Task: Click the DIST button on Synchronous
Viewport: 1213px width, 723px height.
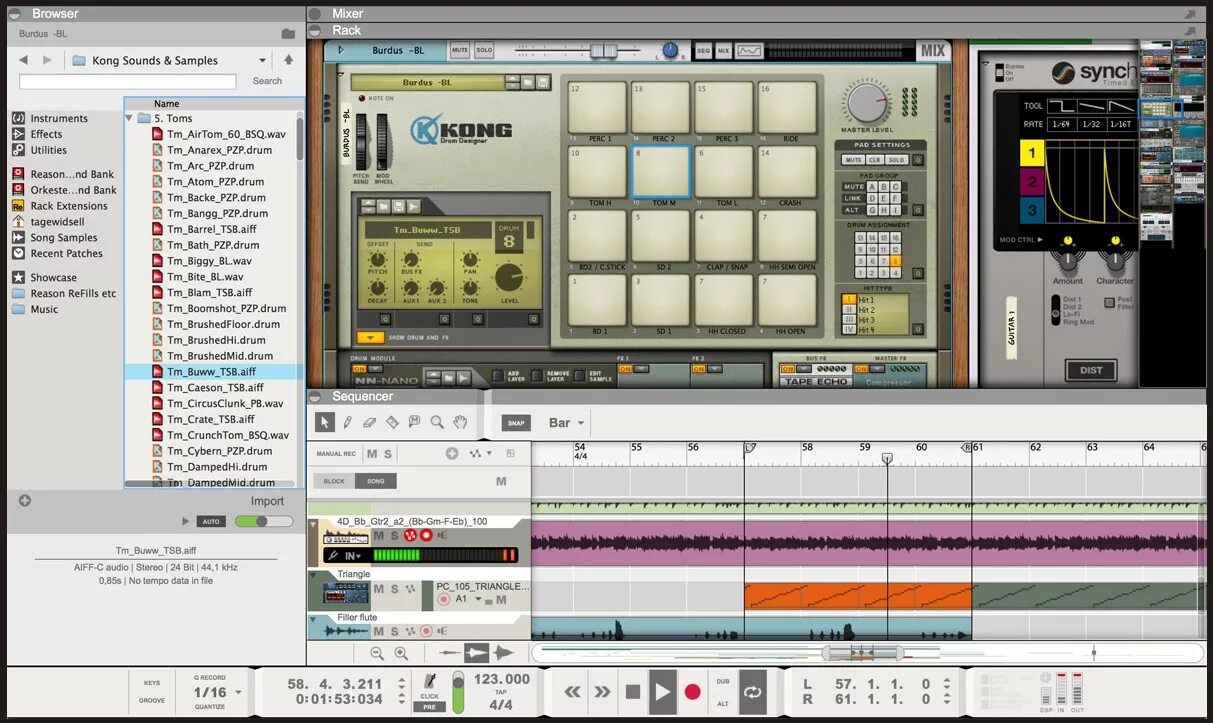Action: [x=1091, y=370]
